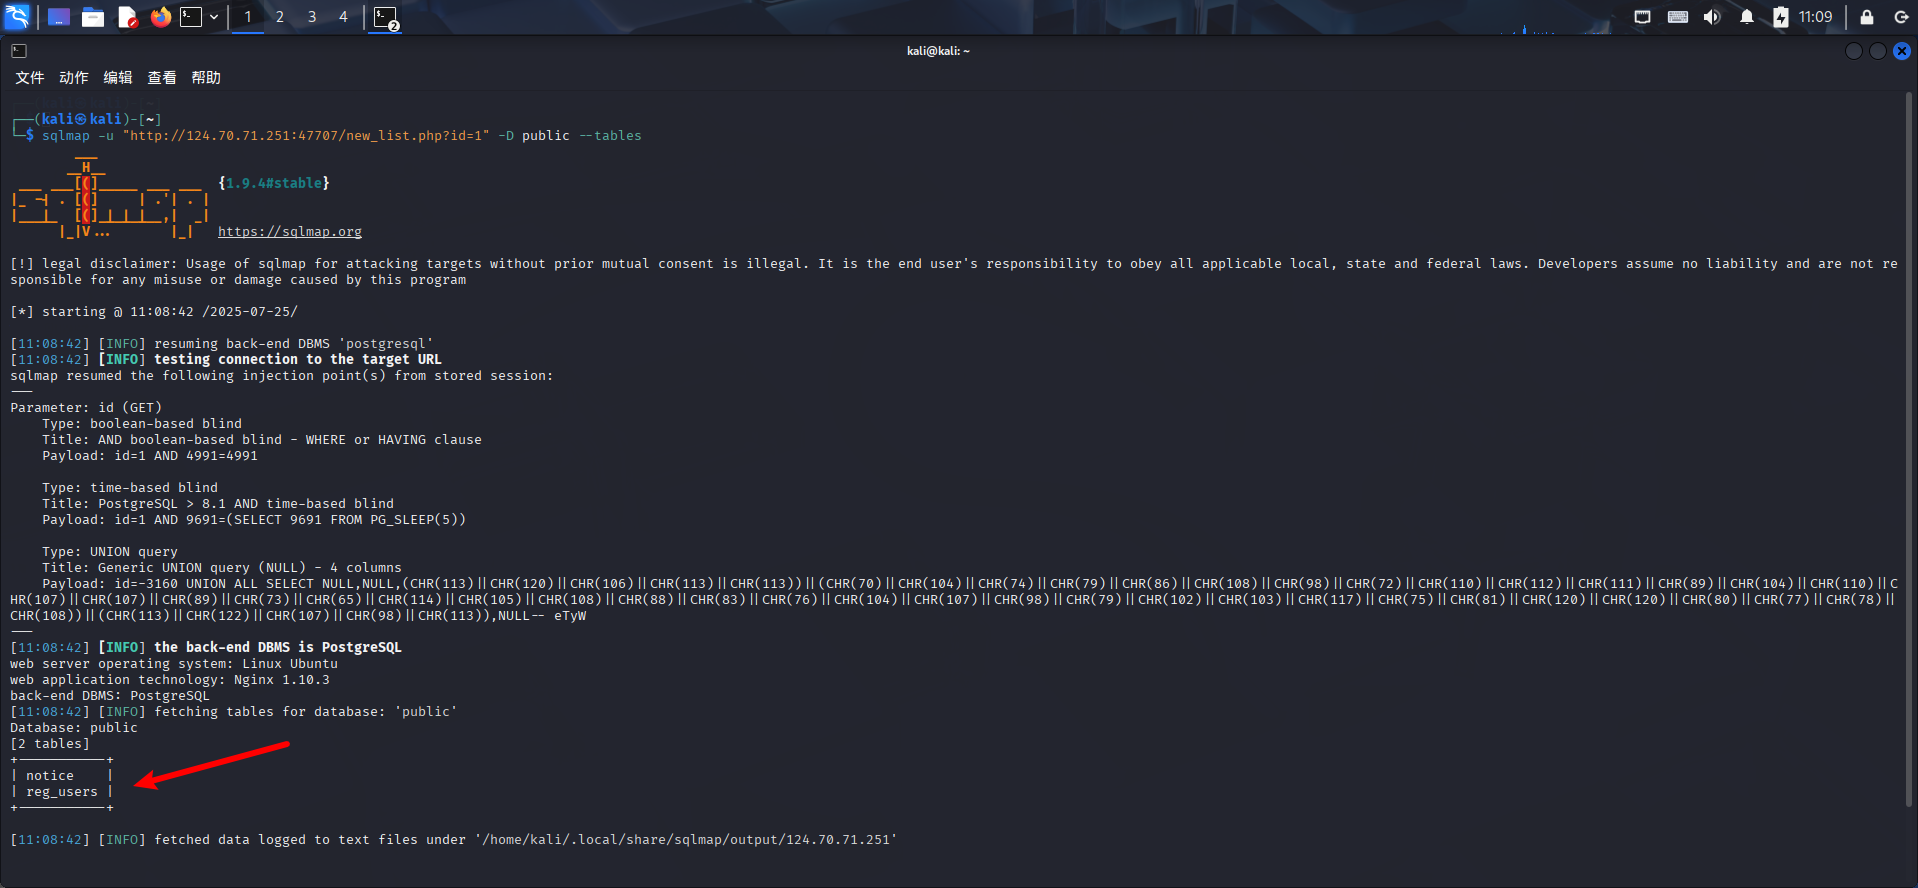Screen dimensions: 1918x888
Task: Switch to workspace 2
Action: coord(280,17)
